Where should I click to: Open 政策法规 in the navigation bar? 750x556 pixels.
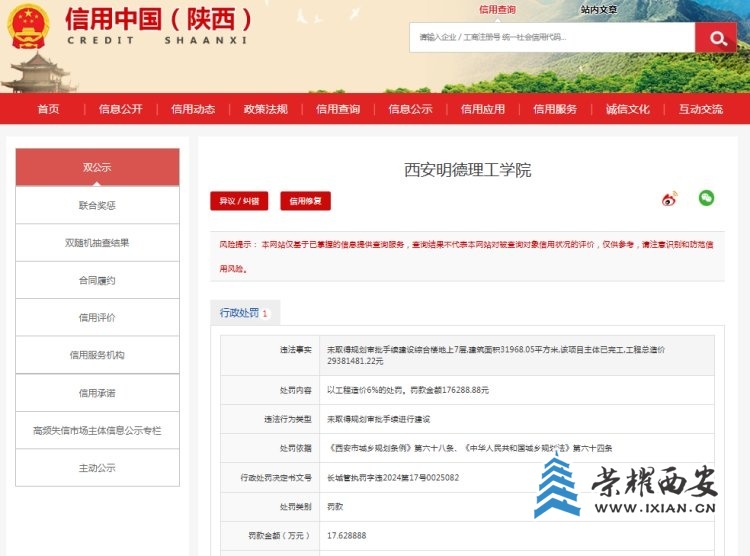click(x=265, y=109)
